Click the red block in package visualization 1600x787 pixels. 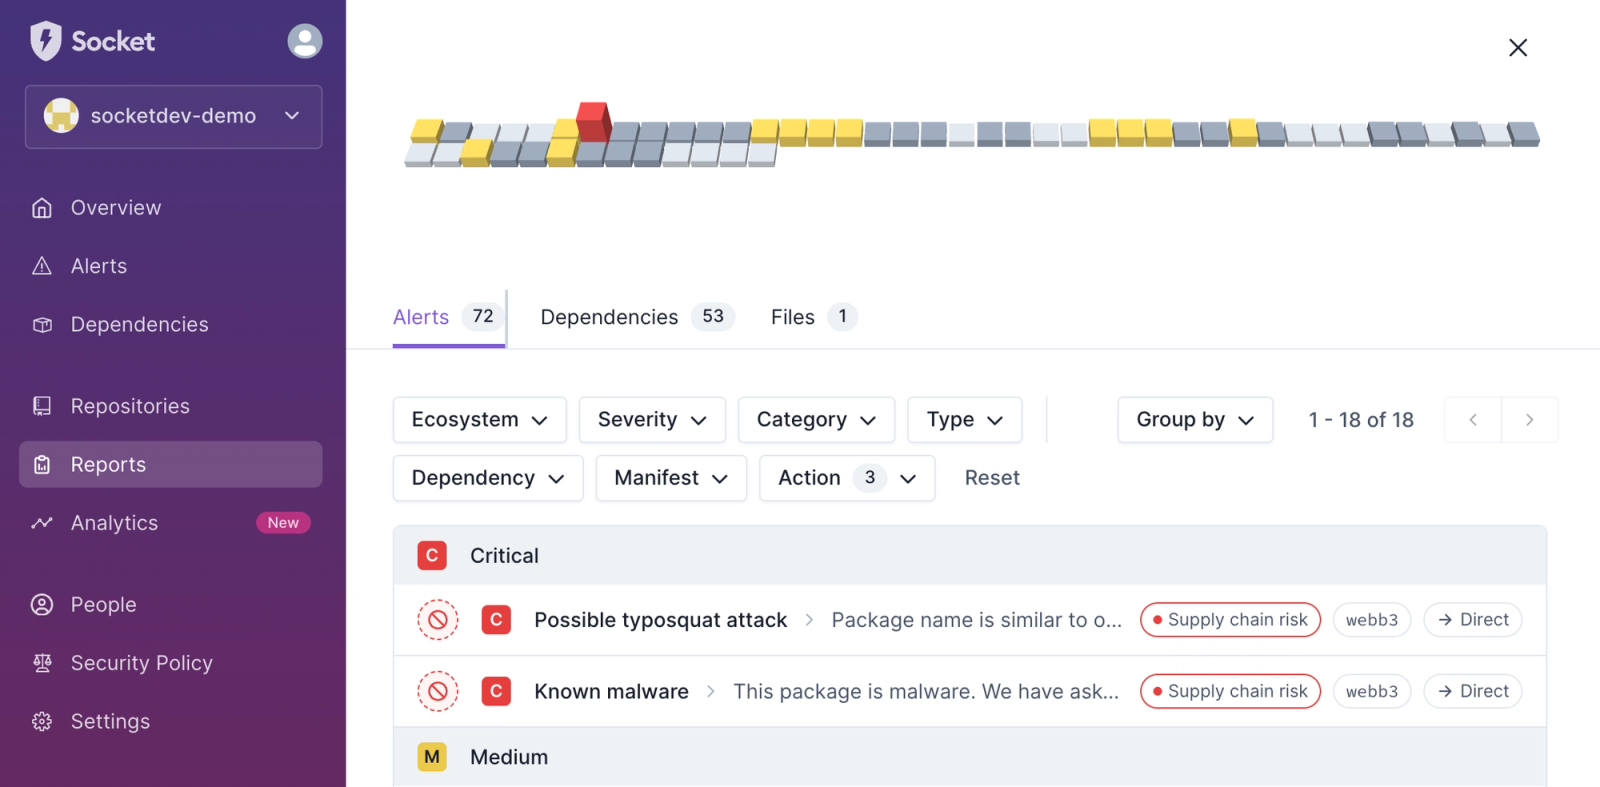coord(593,121)
